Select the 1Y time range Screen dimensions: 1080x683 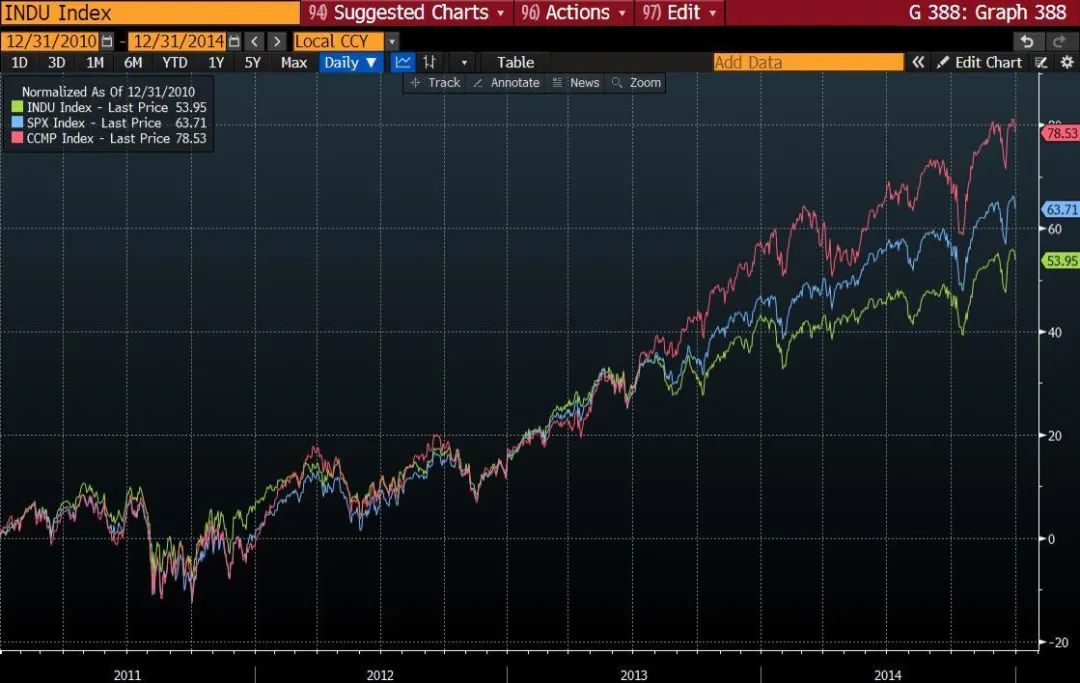point(216,63)
